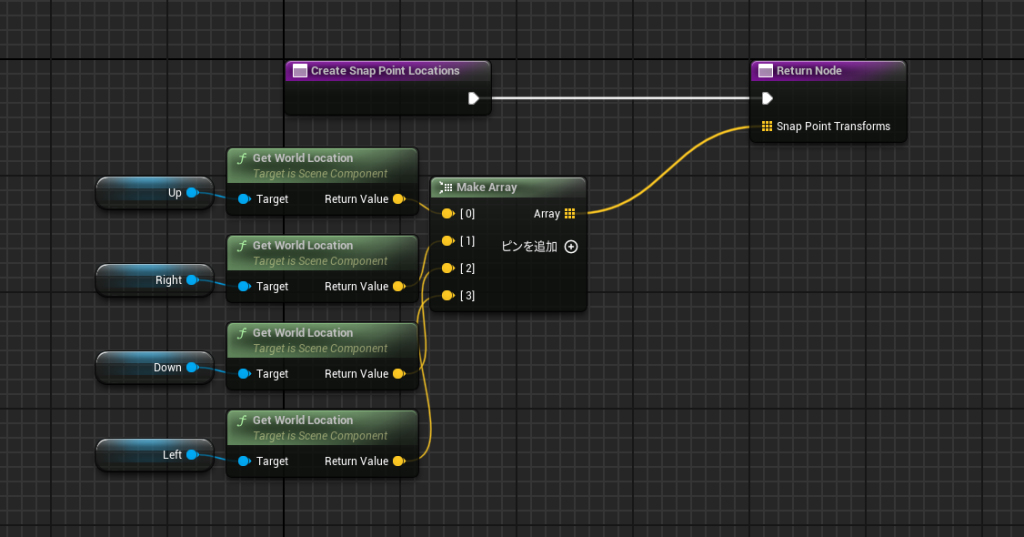Click the Return Node execution input pin
Image resolution: width=1024 pixels, height=537 pixels.
click(766, 98)
